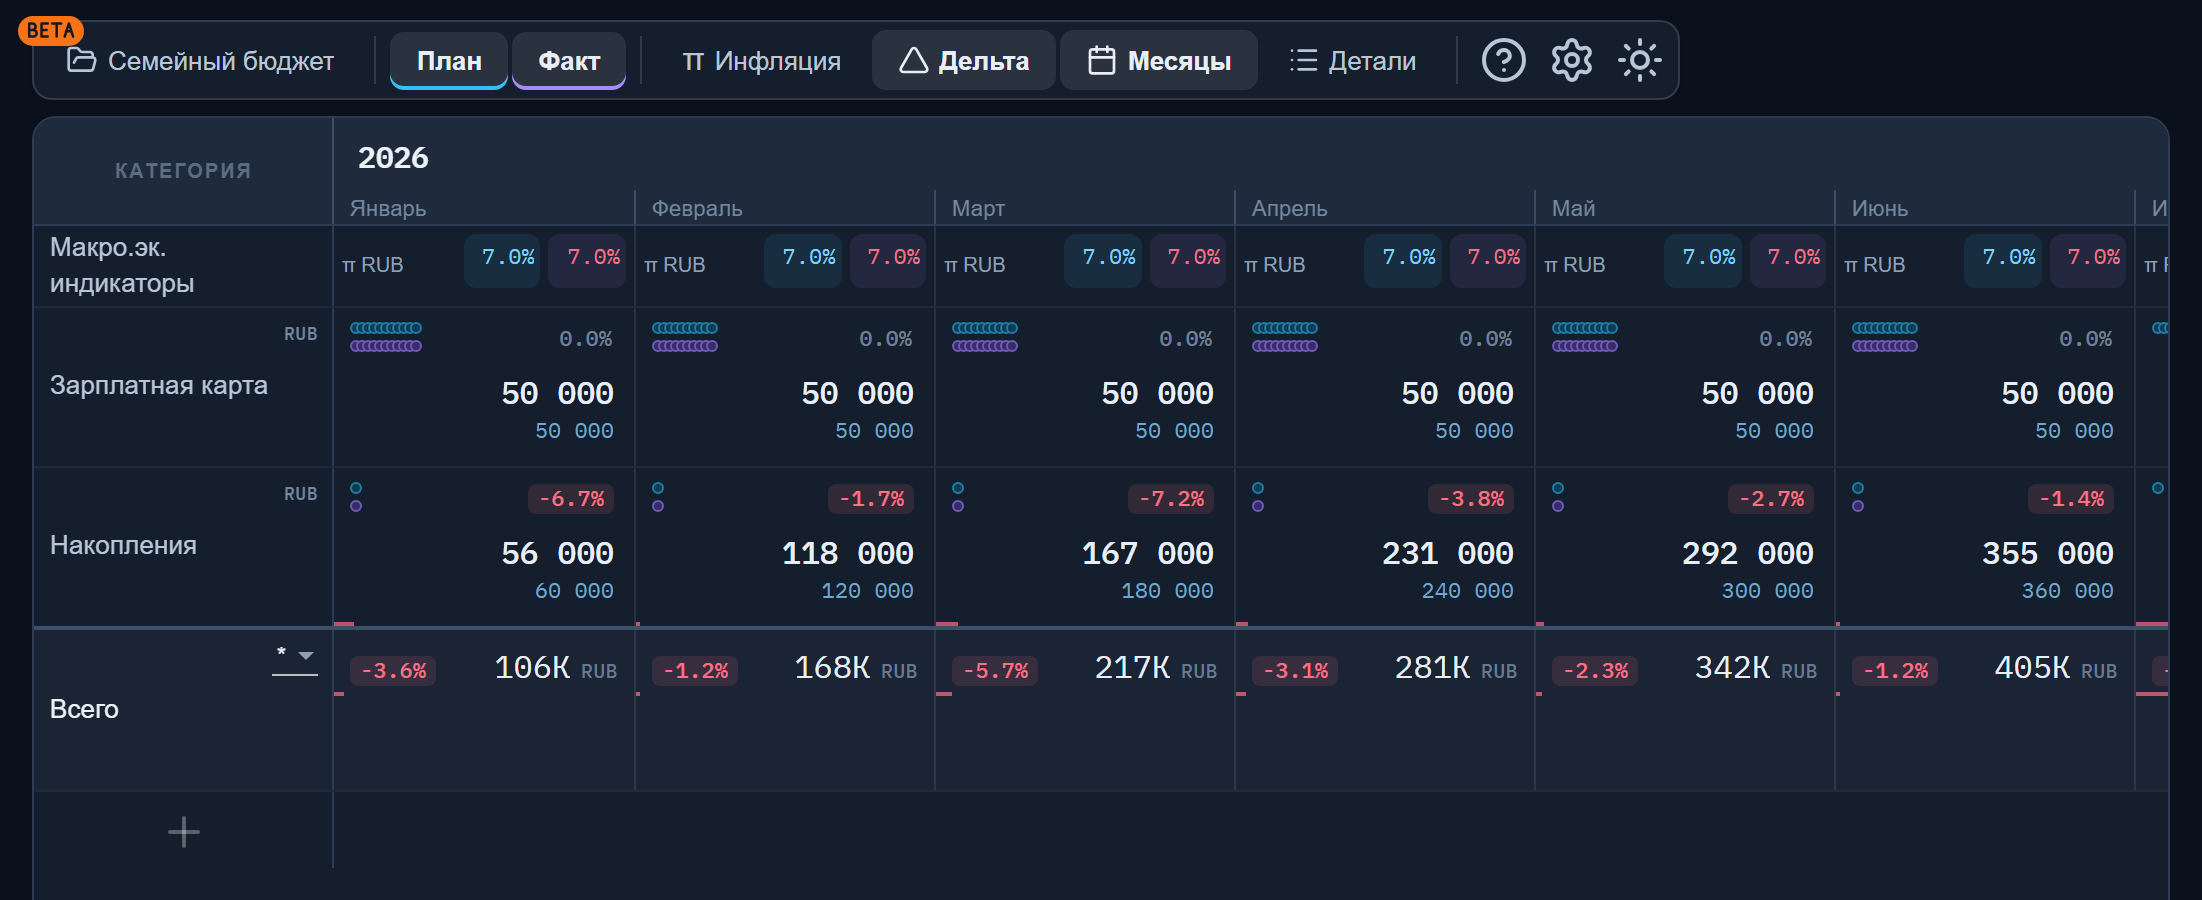Screen dimensions: 2202x900
Task: Click Зарплатная карта progress bars in Март
Action: tap(985, 337)
